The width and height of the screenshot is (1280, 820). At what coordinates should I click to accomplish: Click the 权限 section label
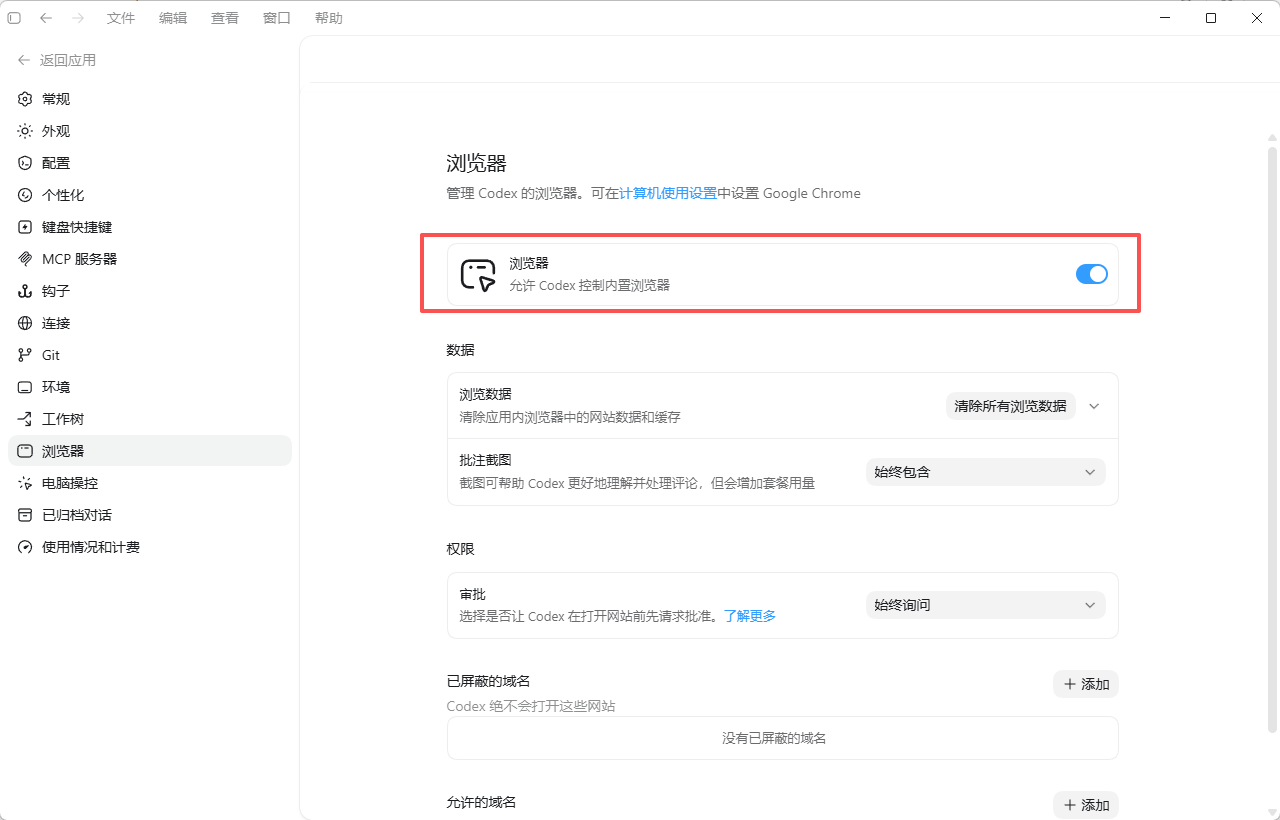coord(460,549)
